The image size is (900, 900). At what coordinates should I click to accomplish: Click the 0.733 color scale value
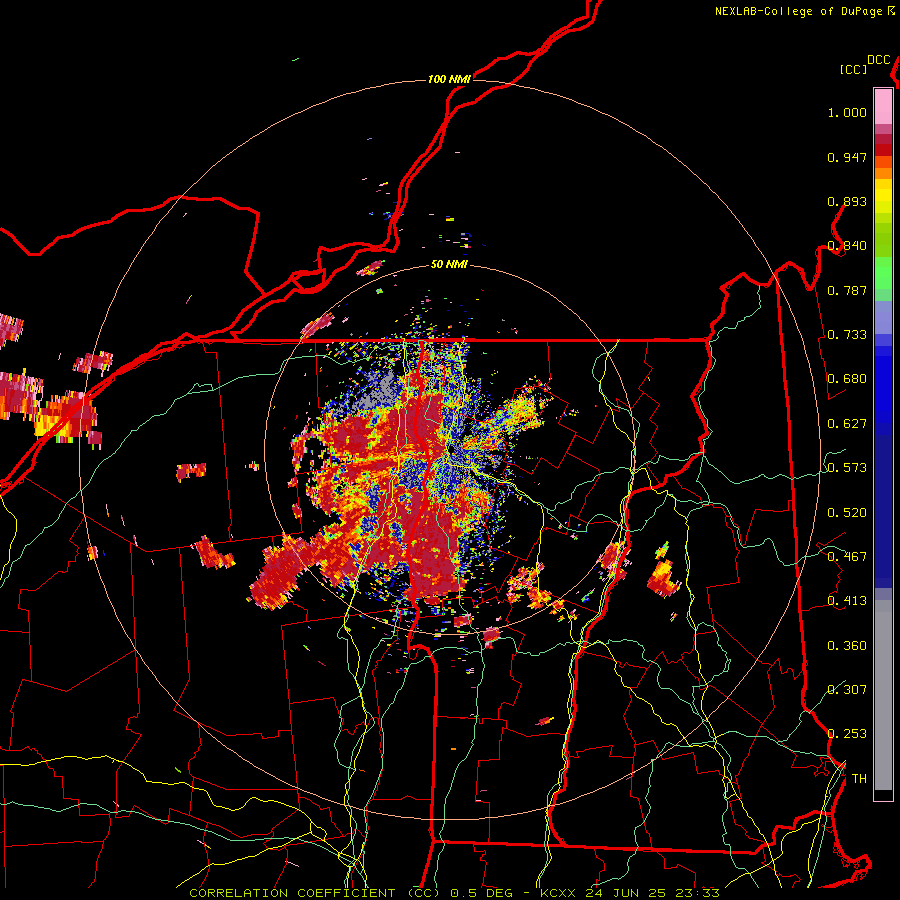pyautogui.click(x=847, y=335)
